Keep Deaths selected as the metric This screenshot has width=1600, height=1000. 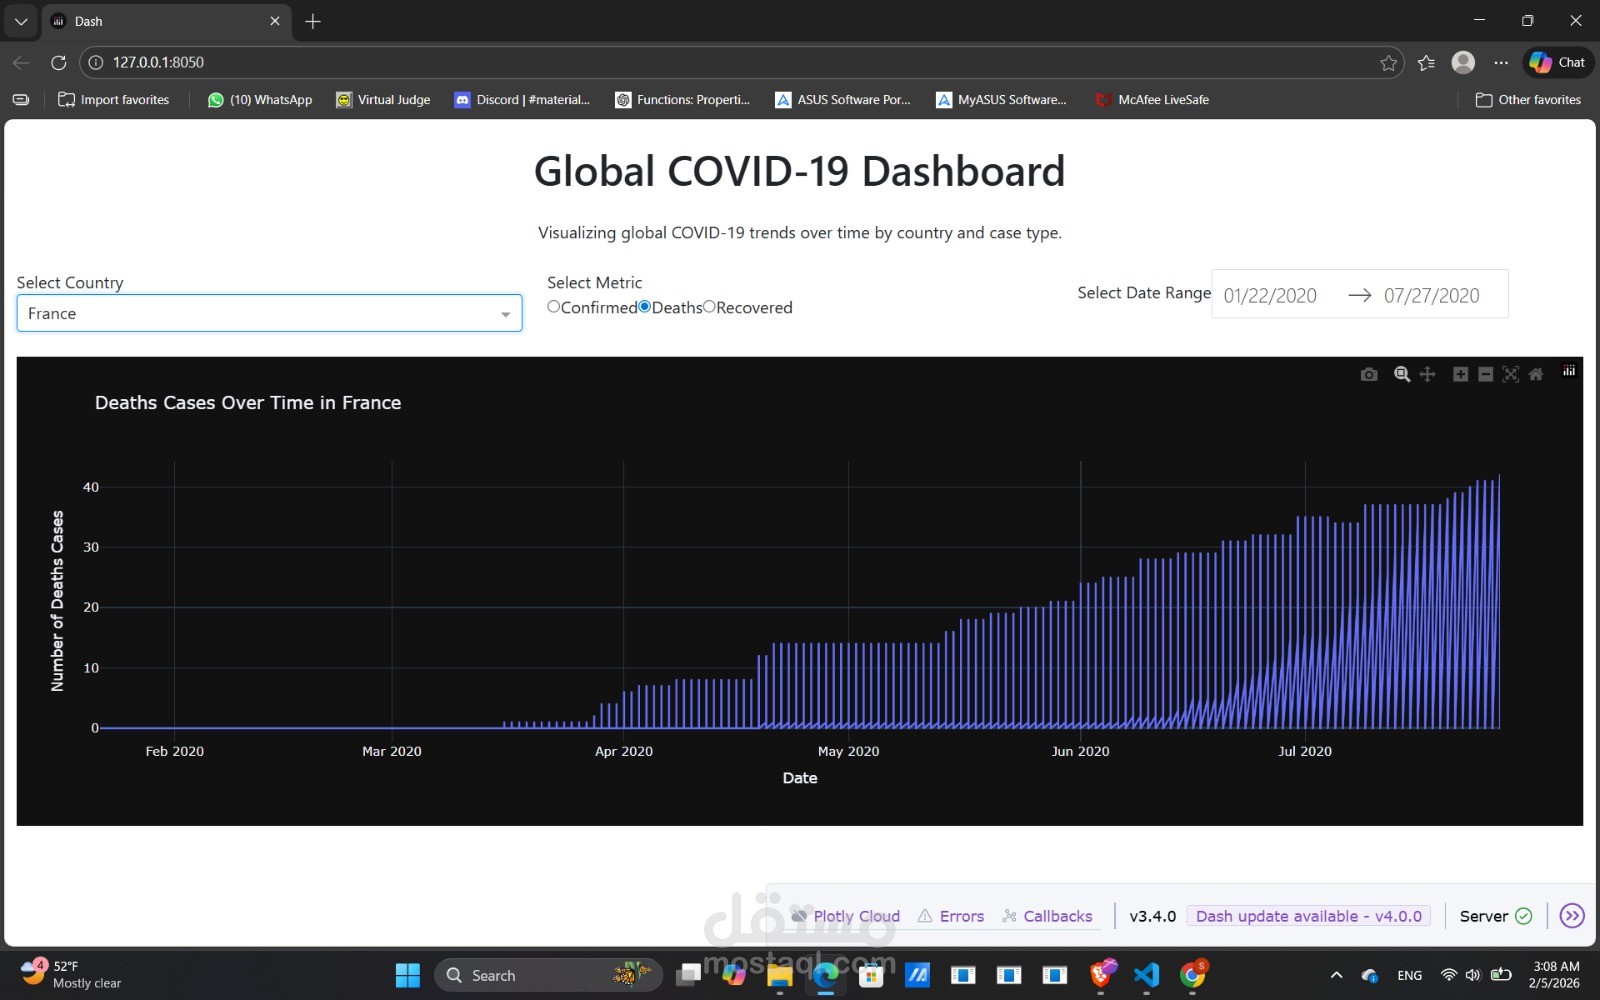[x=644, y=307]
